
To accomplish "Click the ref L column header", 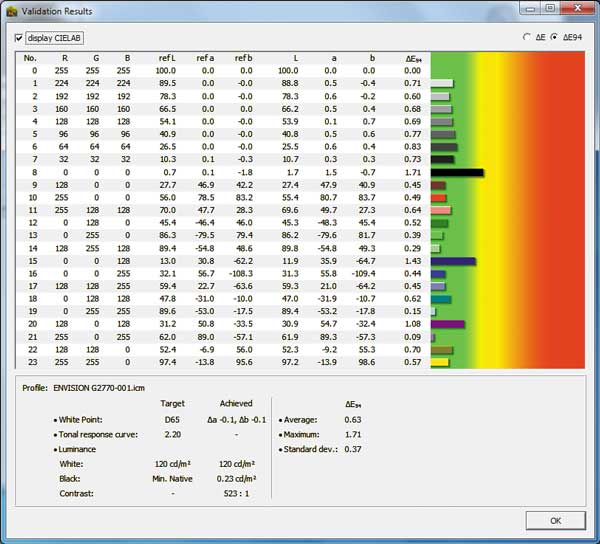I will [166, 58].
